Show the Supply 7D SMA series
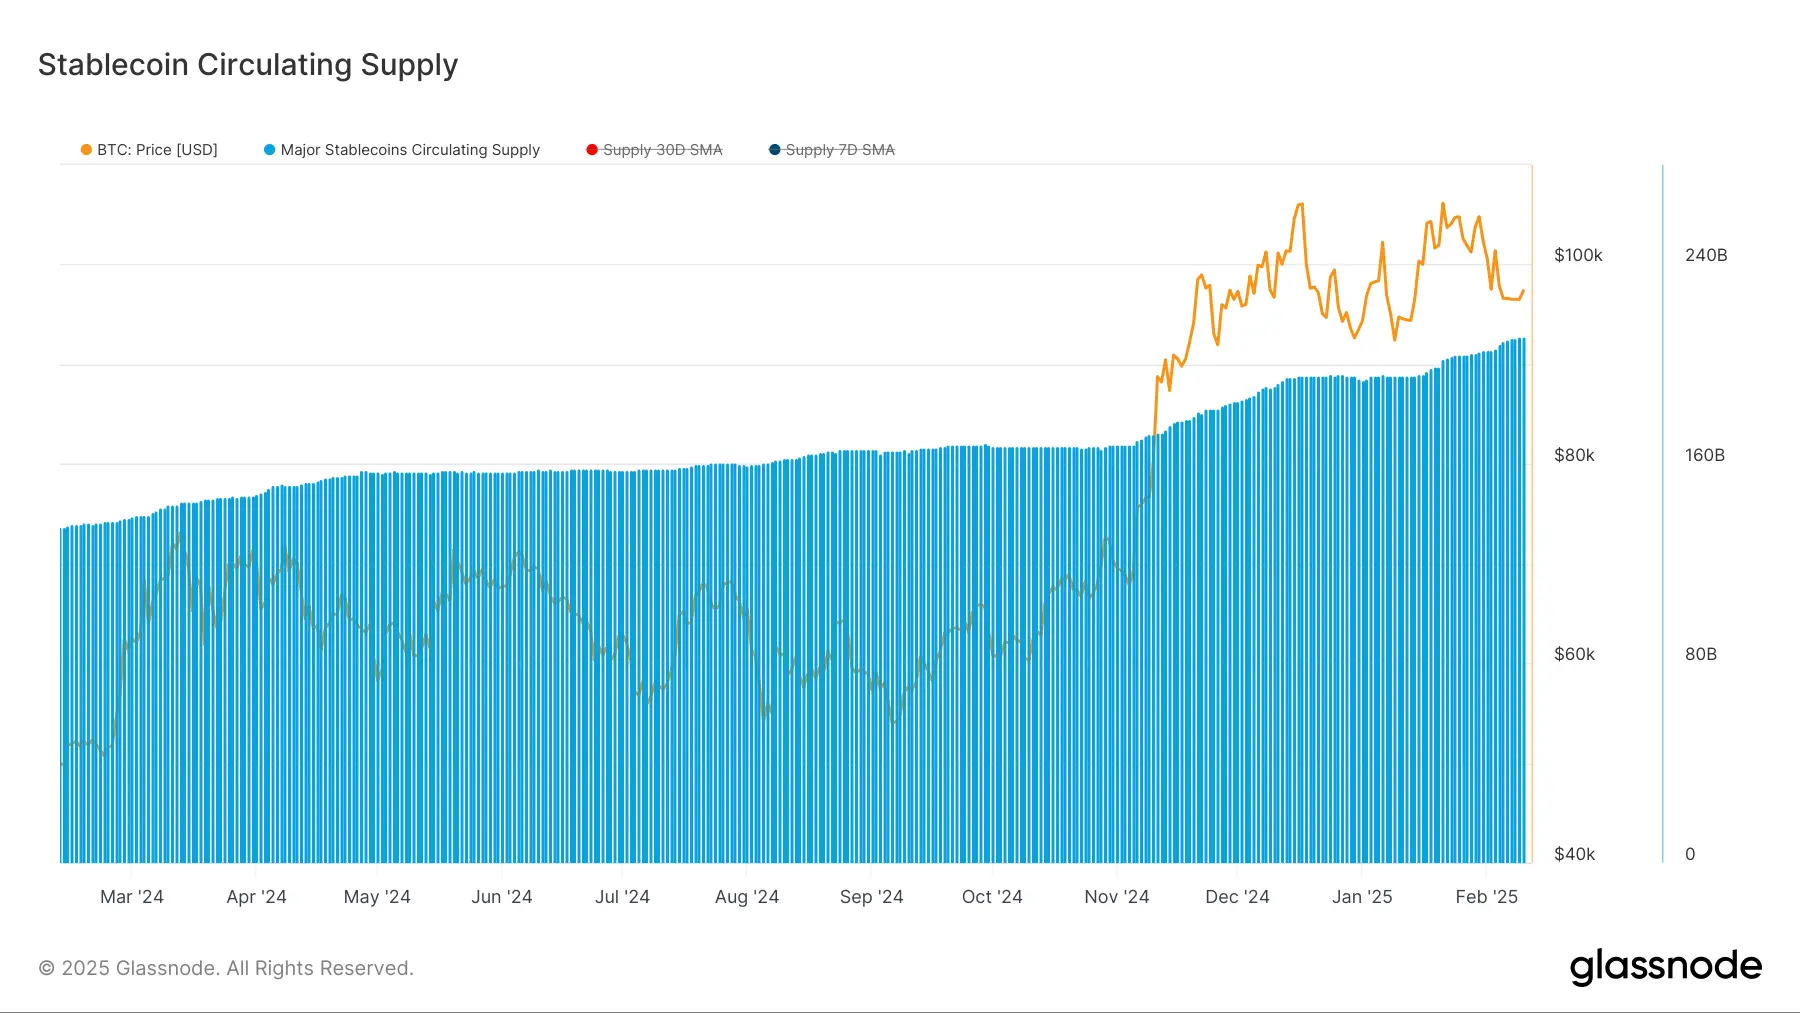The width and height of the screenshot is (1800, 1013). (x=840, y=150)
